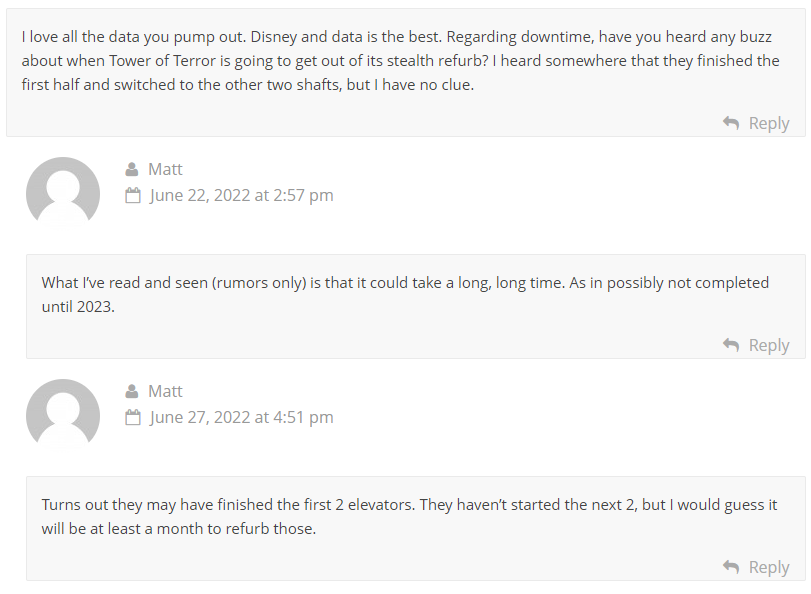Click Matt's avatar on June 22 comment
The image size is (811, 594).
[x=63, y=192]
